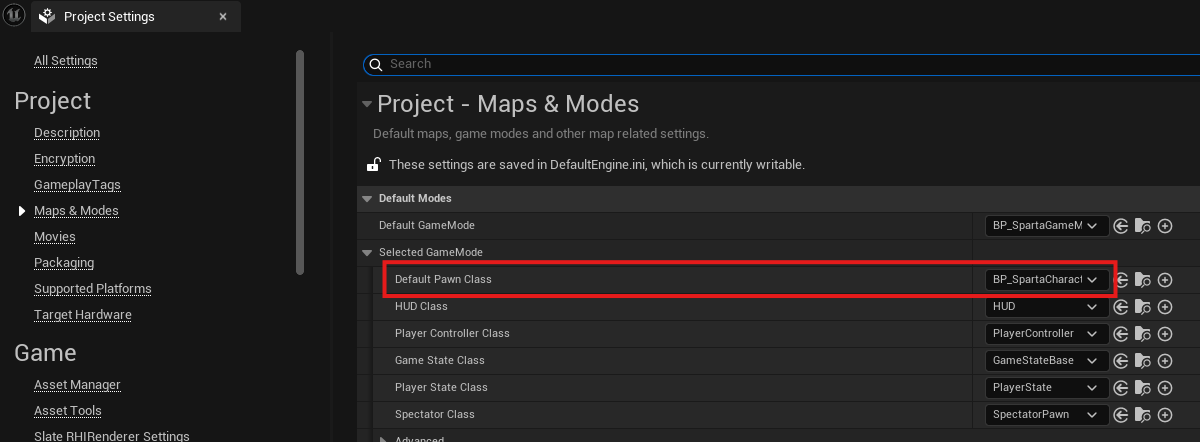This screenshot has width=1200, height=442.
Task: Use selected asset for Player State Class
Action: (x=1121, y=388)
